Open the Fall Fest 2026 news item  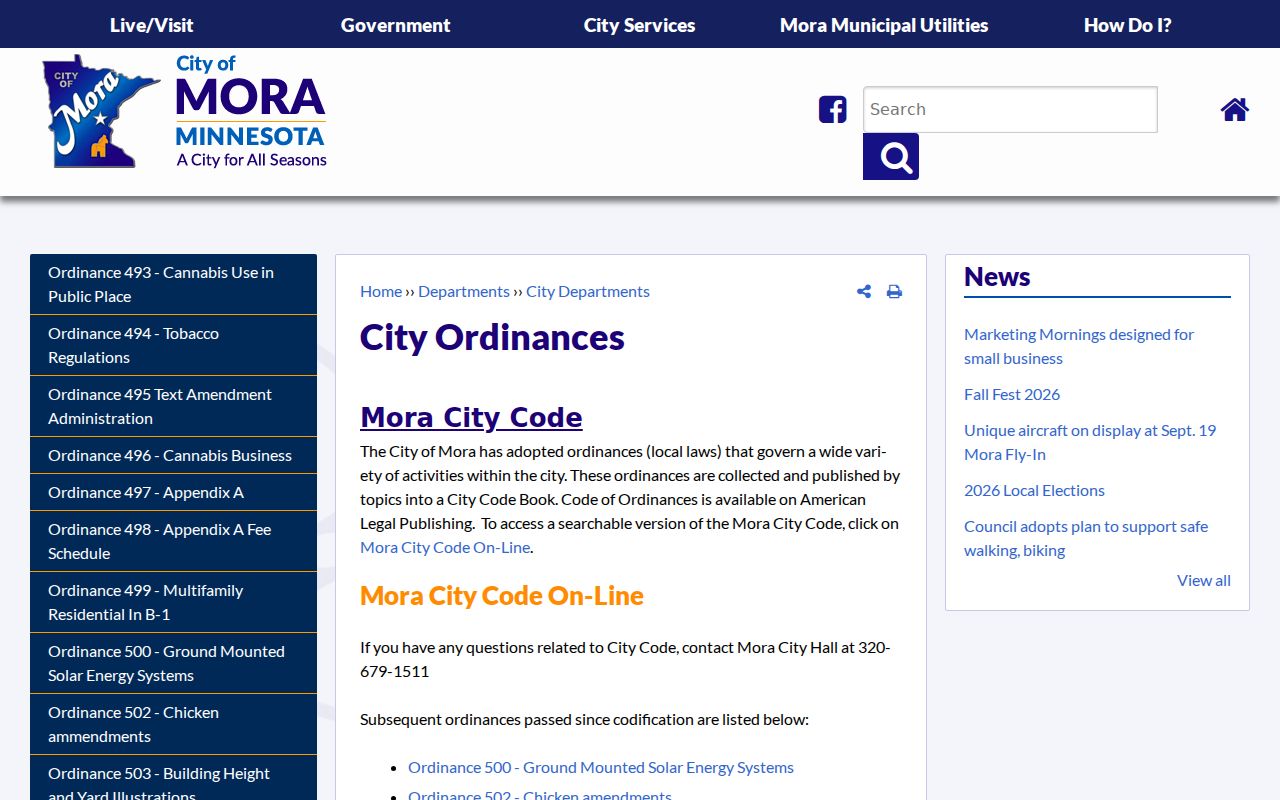1012,394
